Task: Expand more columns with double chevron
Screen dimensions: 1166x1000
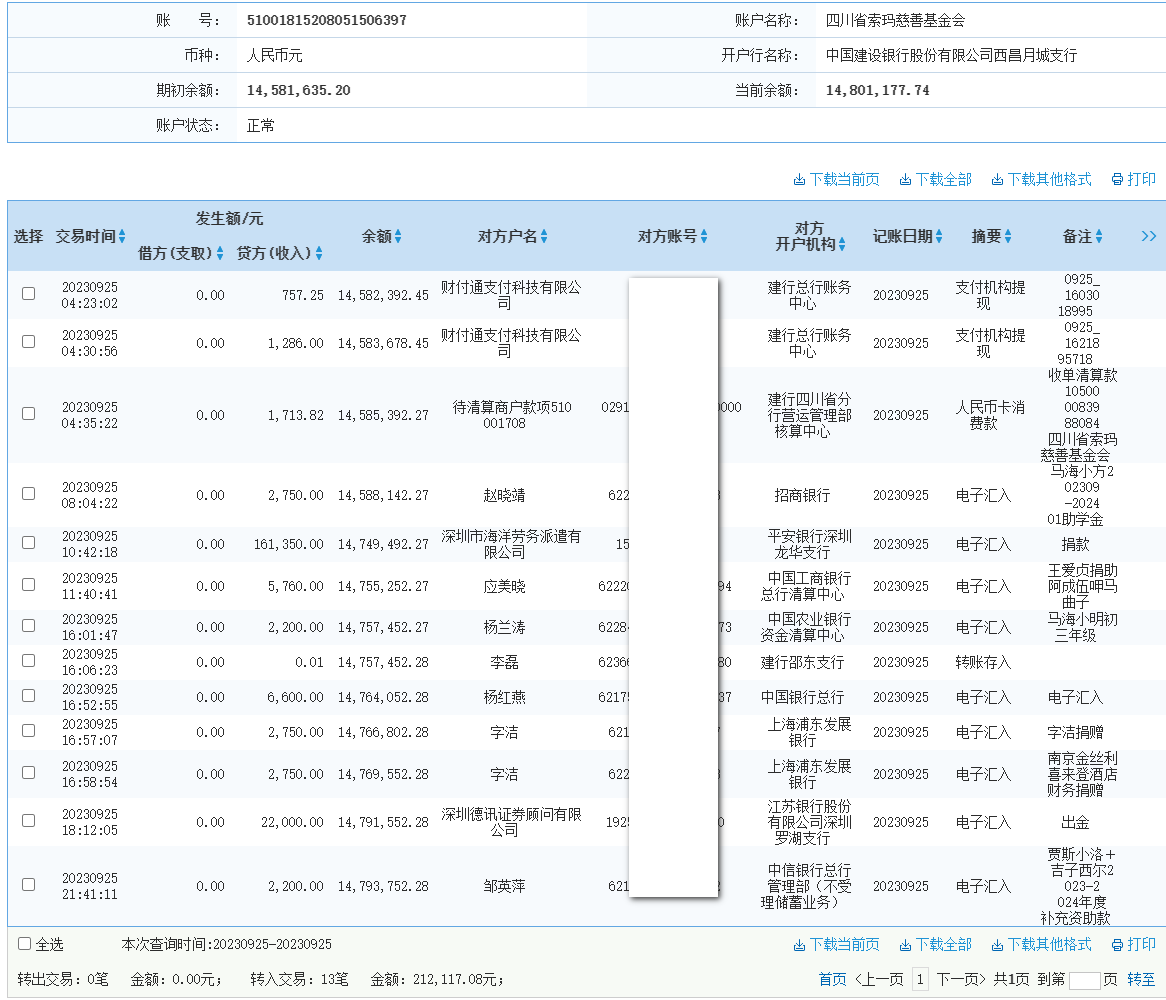Action: point(1149,236)
